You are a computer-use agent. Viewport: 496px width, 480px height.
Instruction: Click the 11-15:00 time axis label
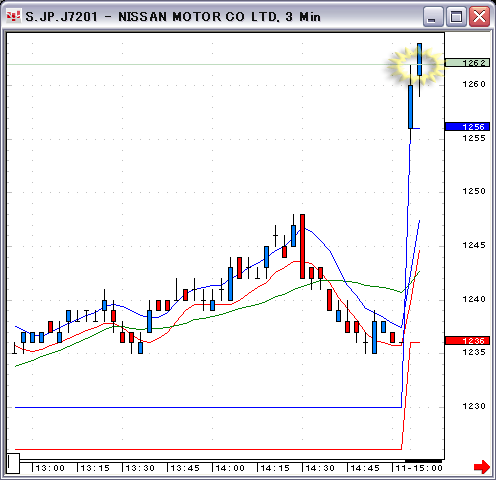[x=419, y=468]
